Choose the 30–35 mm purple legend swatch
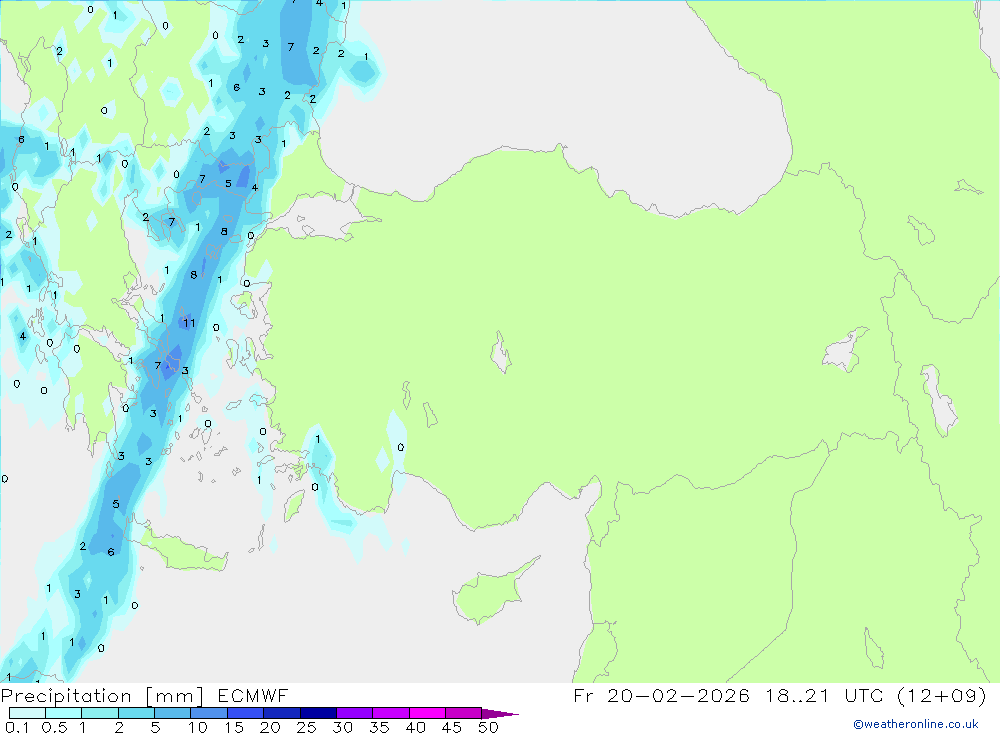The image size is (1000, 733). (x=354, y=713)
